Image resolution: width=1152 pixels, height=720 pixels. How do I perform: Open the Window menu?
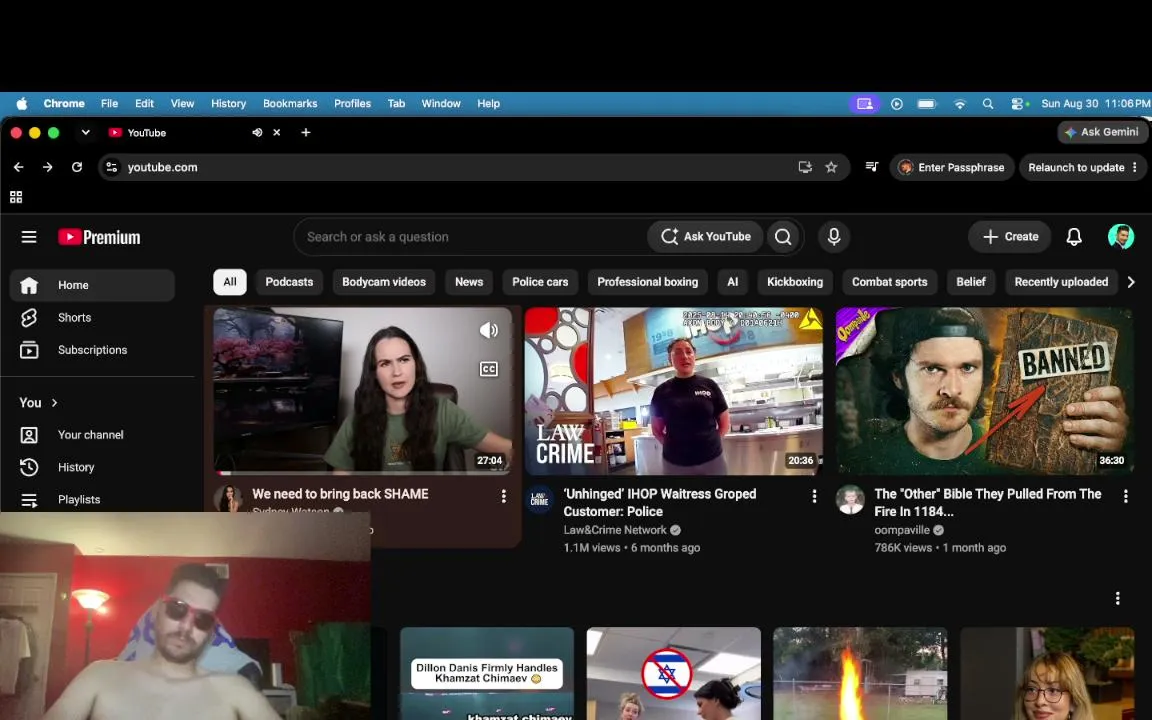coord(441,104)
